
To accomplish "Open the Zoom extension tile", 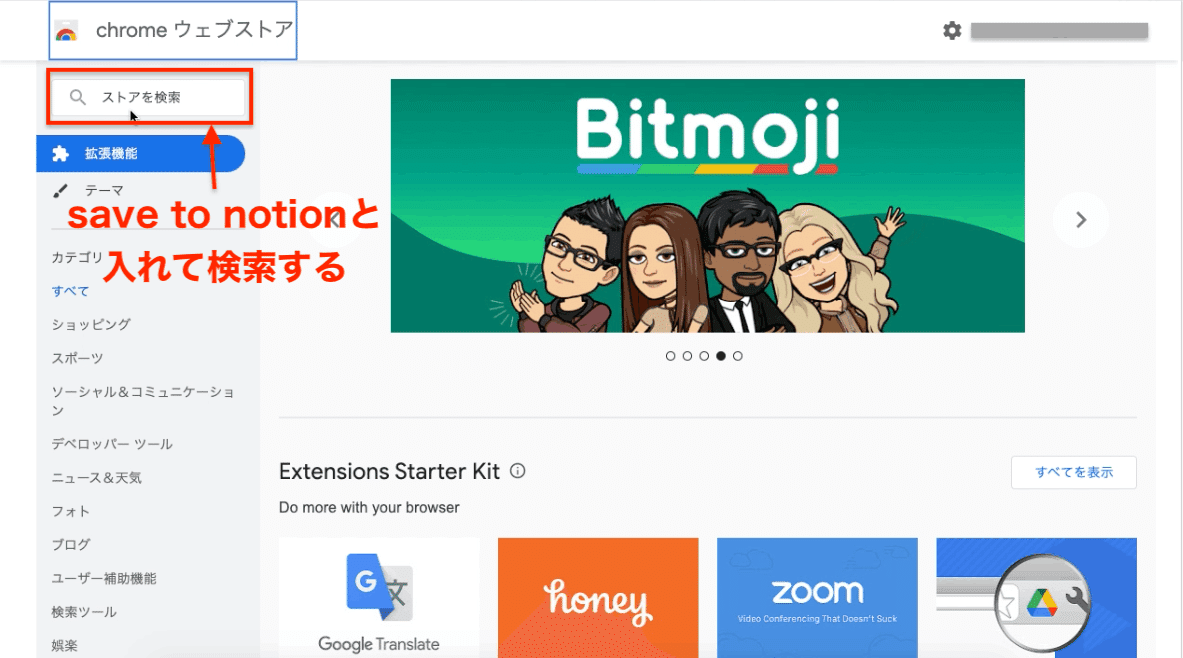I will click(817, 598).
